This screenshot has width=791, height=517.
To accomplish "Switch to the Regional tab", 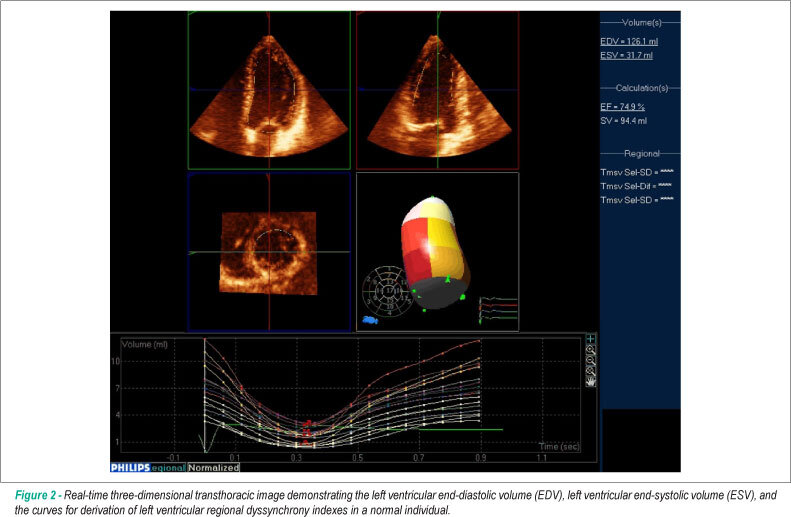I will tap(168, 468).
